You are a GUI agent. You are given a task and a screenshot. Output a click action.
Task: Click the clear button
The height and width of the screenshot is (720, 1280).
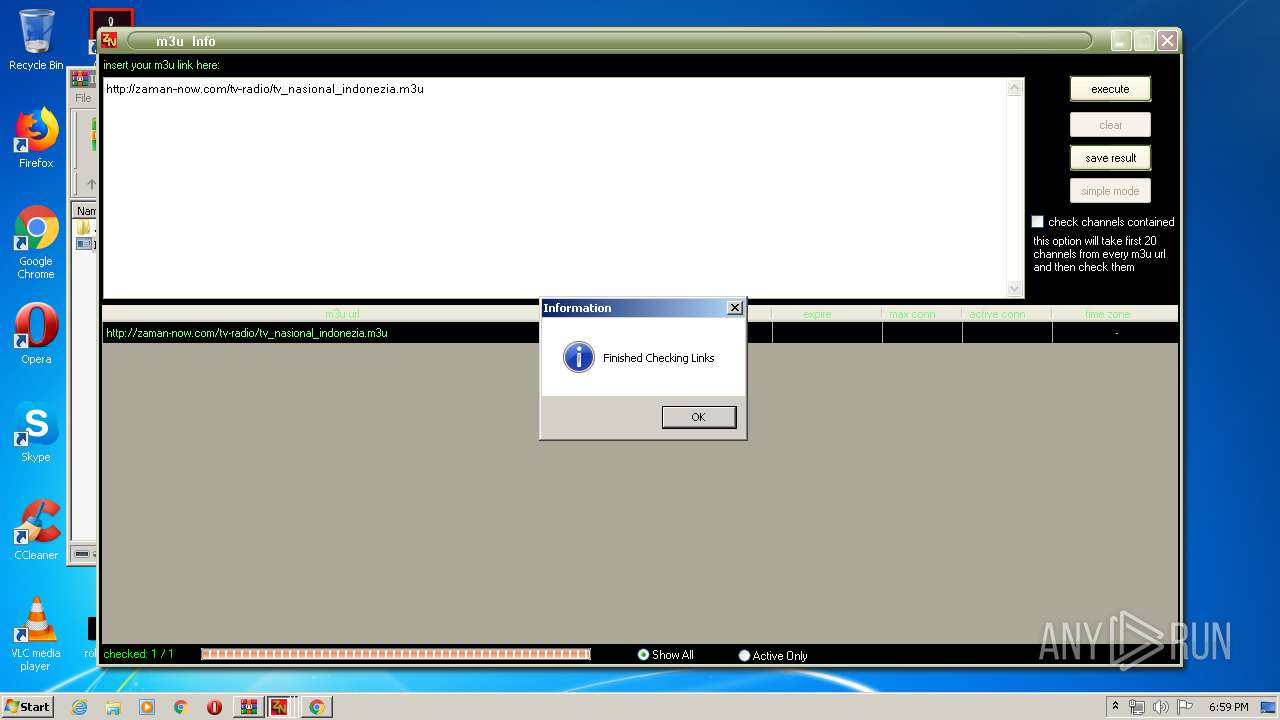[1110, 125]
